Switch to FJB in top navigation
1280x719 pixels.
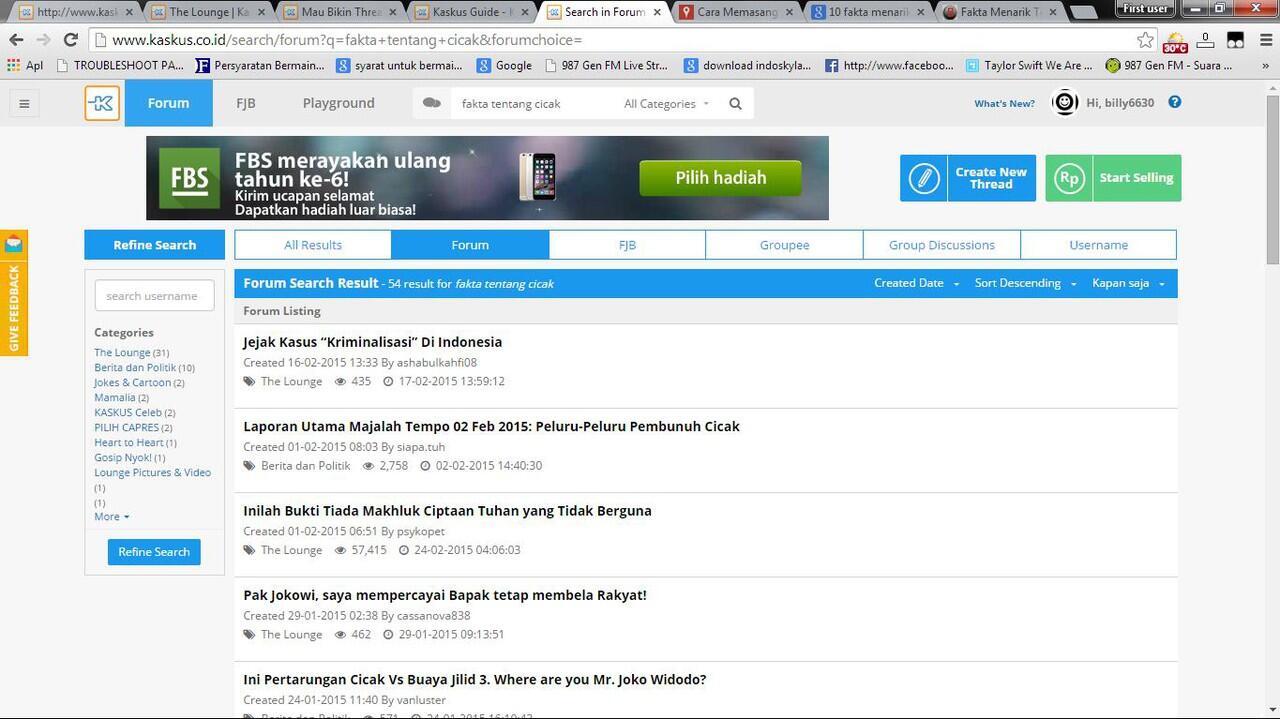(x=246, y=103)
